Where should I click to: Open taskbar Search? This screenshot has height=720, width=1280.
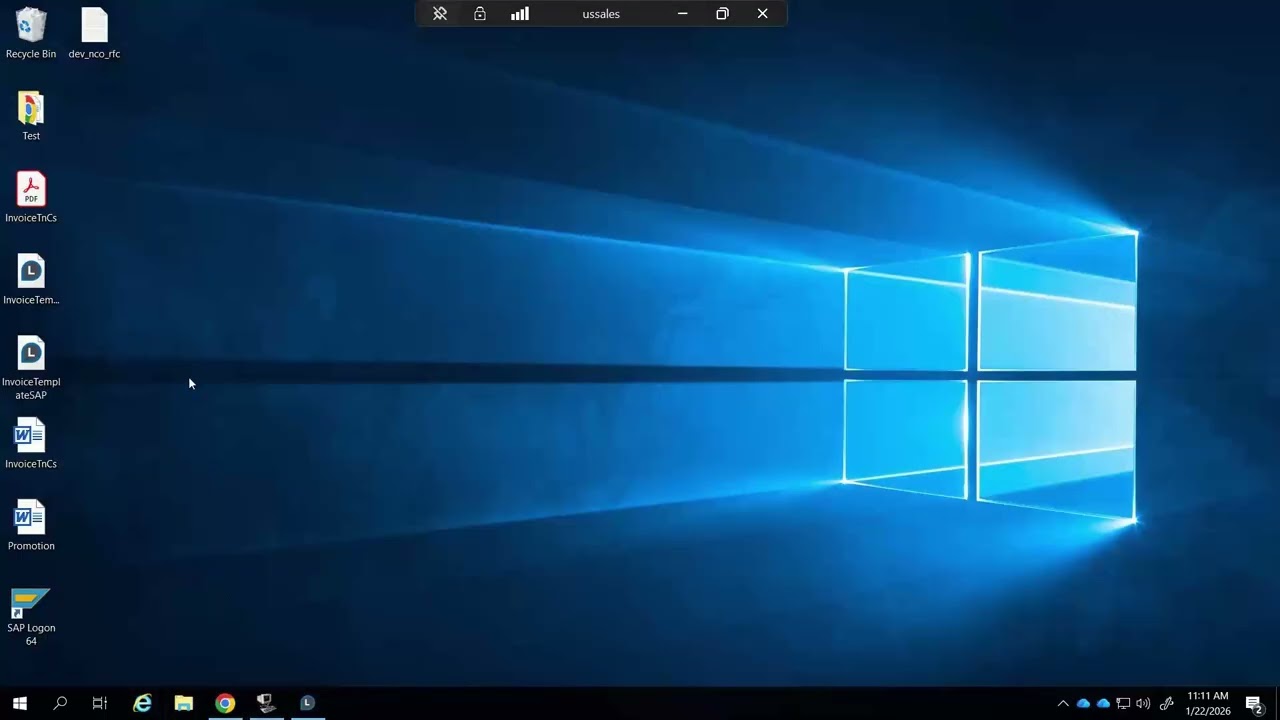(x=60, y=703)
